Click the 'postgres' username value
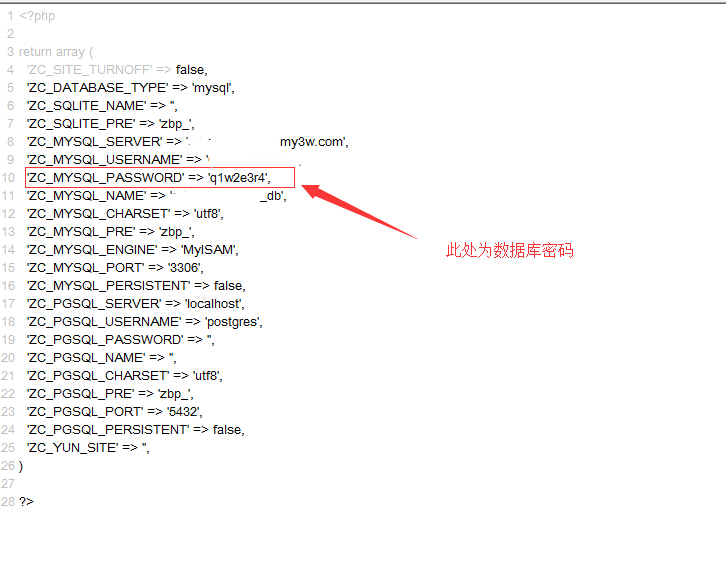The height and width of the screenshot is (574, 726). 233,322
